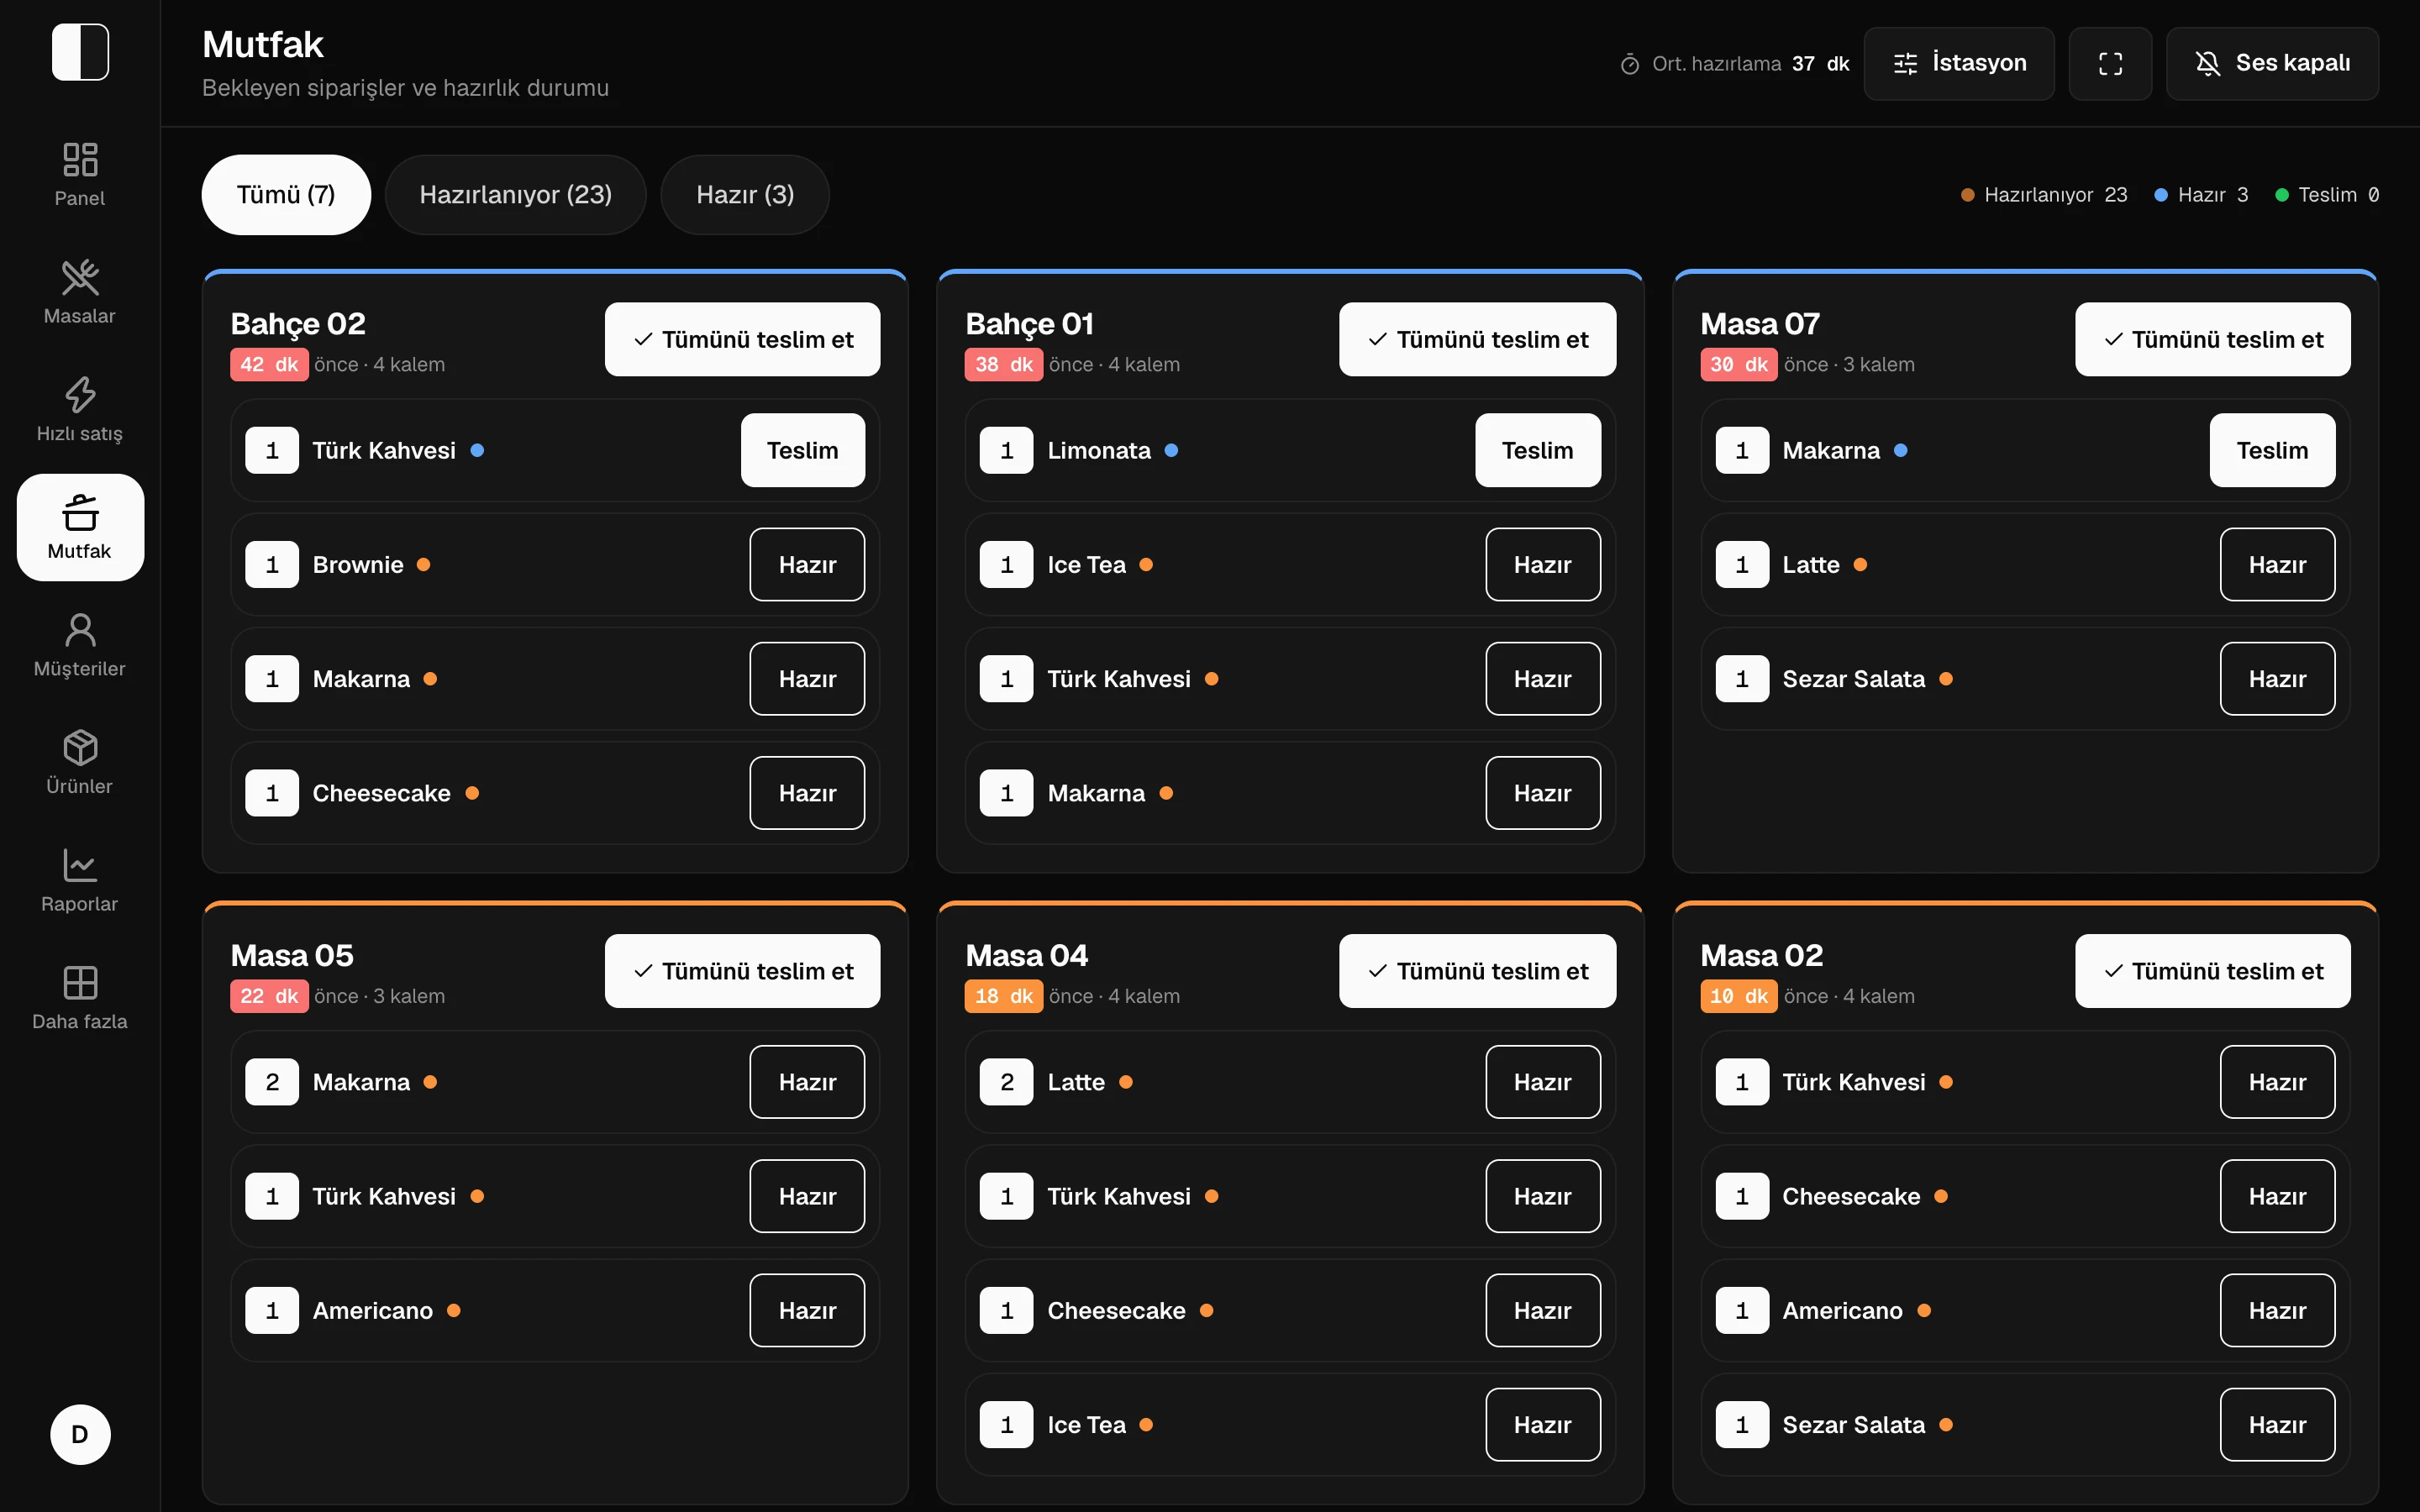
Task: Mark Bahçe 02 Türk Kahvesi as Teslim
Action: point(803,451)
